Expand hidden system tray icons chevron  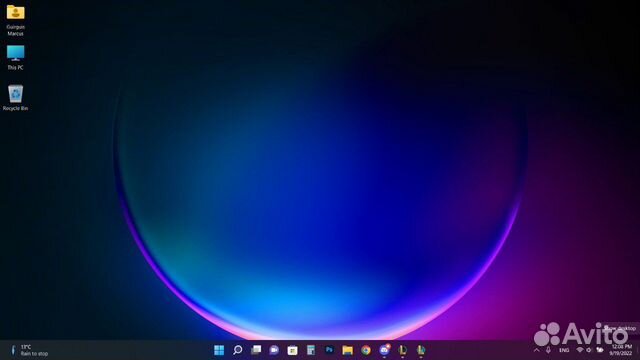[x=537, y=350]
